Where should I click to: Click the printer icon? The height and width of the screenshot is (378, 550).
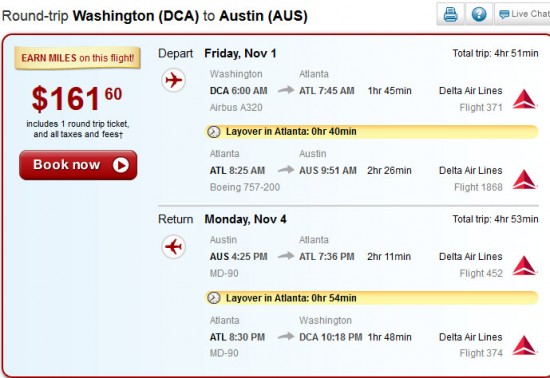pyautogui.click(x=450, y=14)
